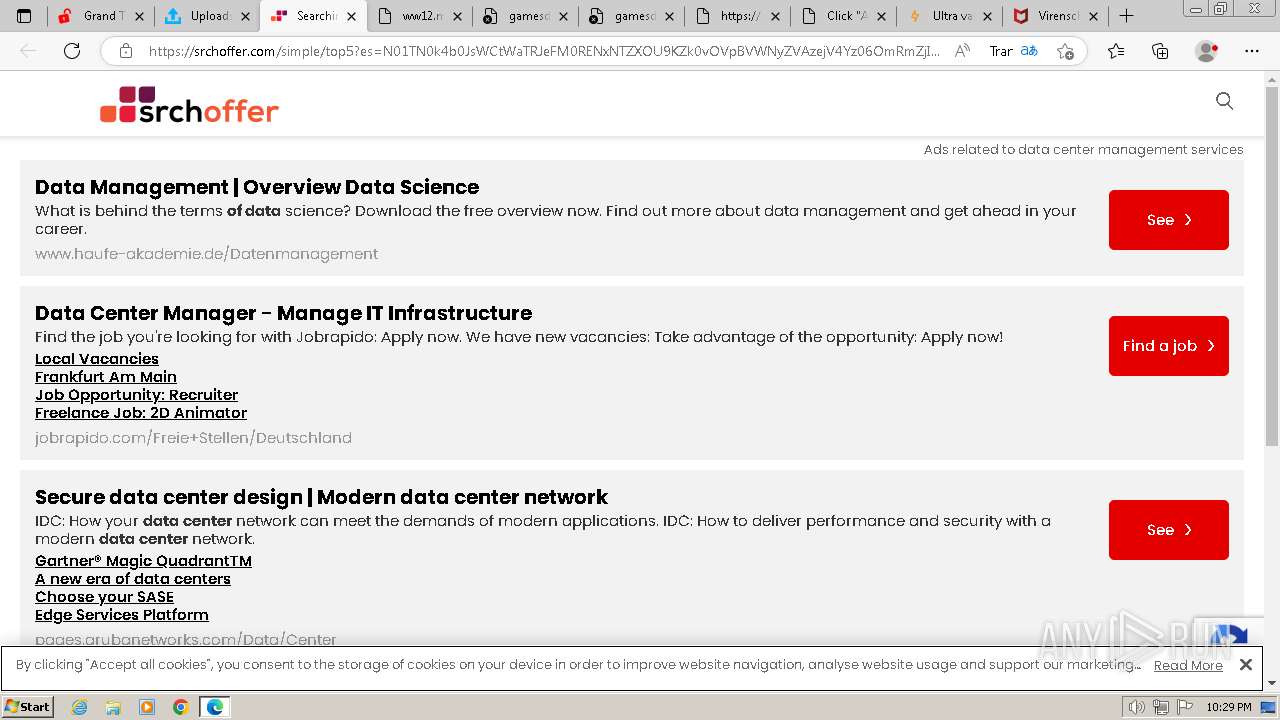1280x720 pixels.
Task: Click See button for Secure data center ad
Action: [x=1168, y=530]
